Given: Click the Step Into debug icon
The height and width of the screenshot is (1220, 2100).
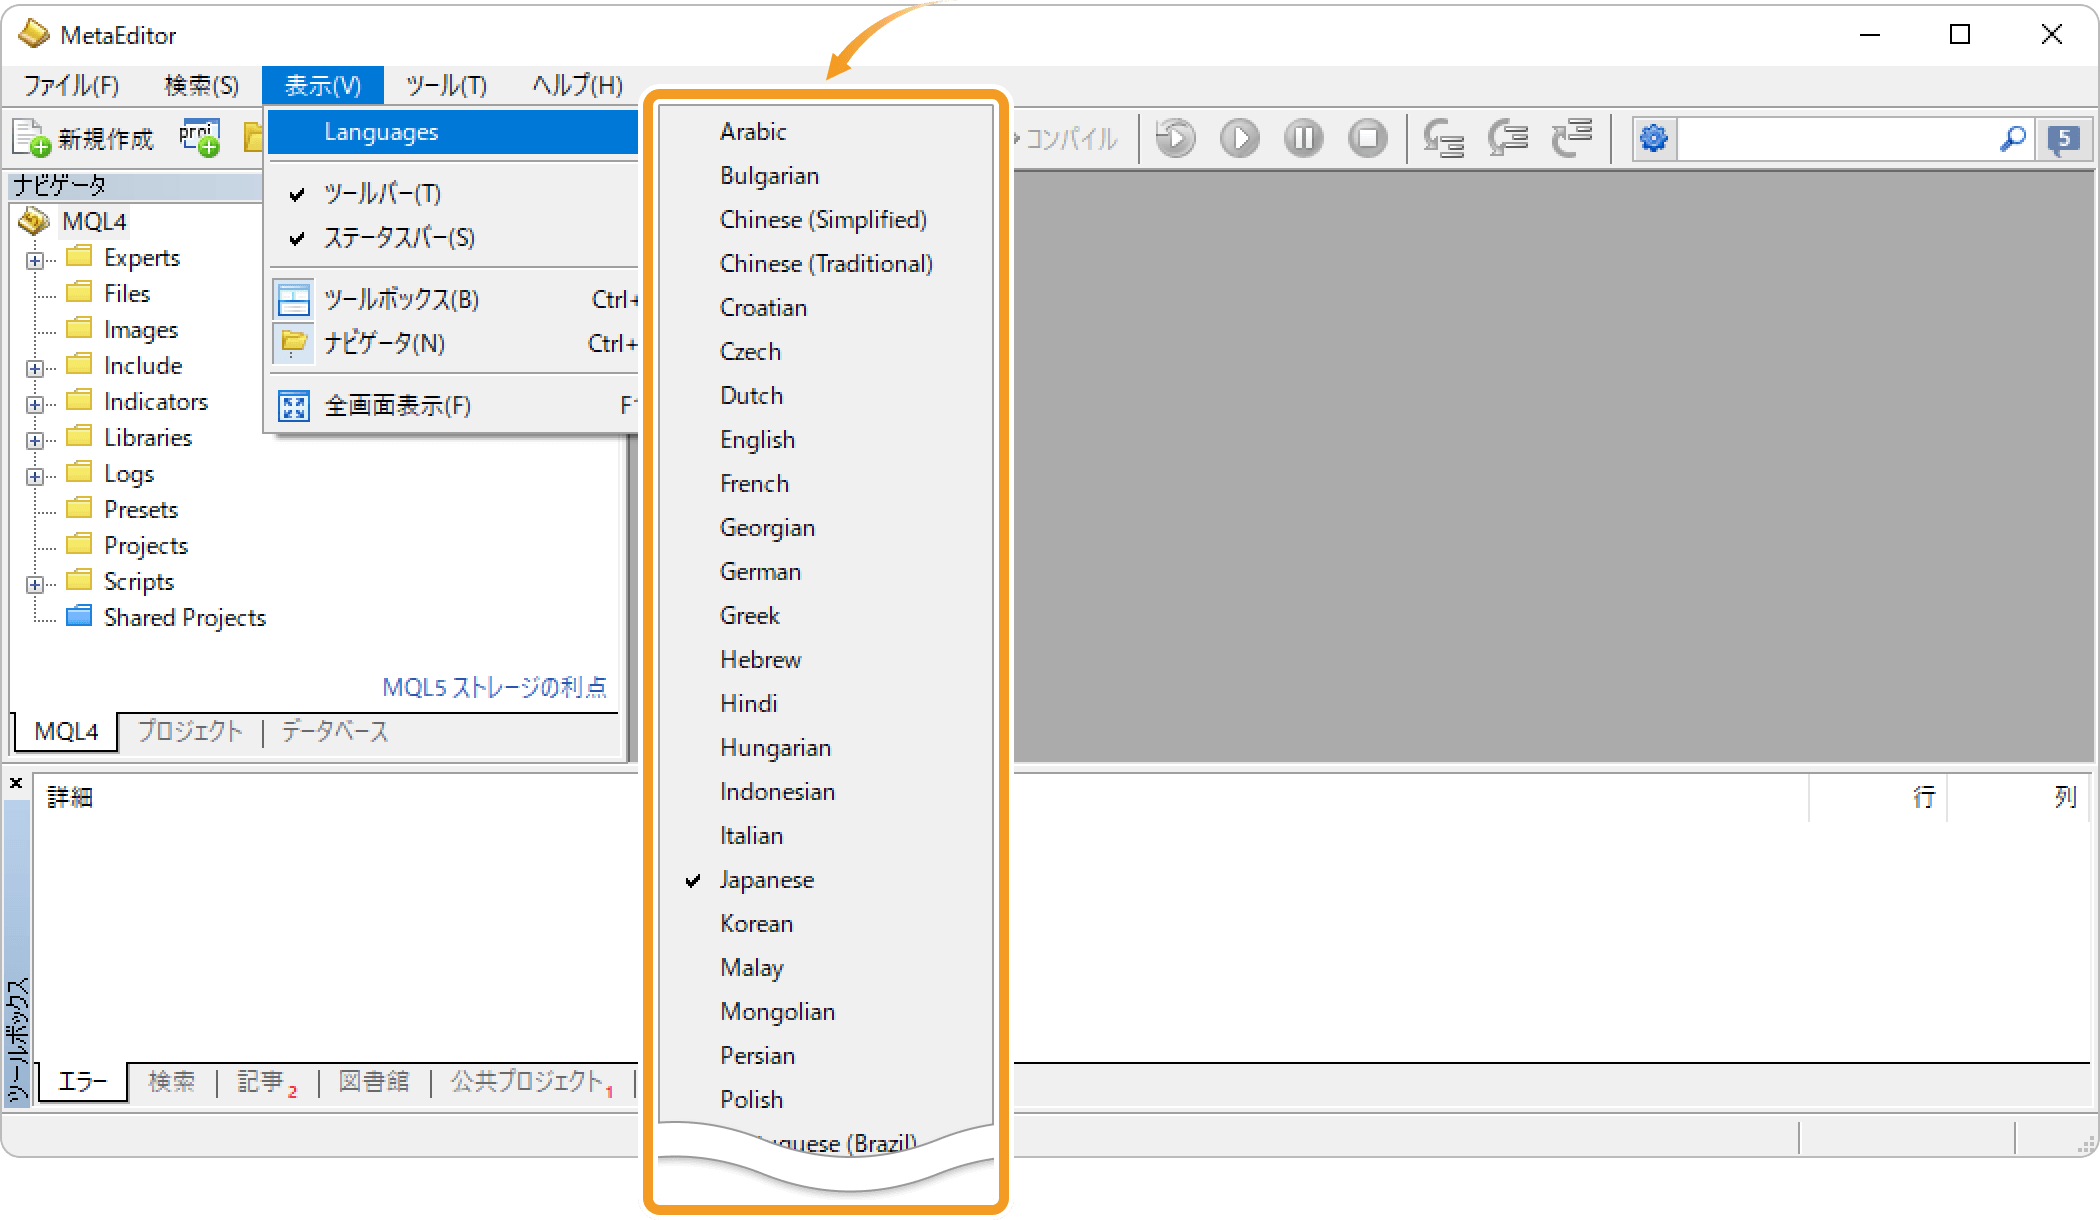Looking at the screenshot, I should pyautogui.click(x=1443, y=138).
